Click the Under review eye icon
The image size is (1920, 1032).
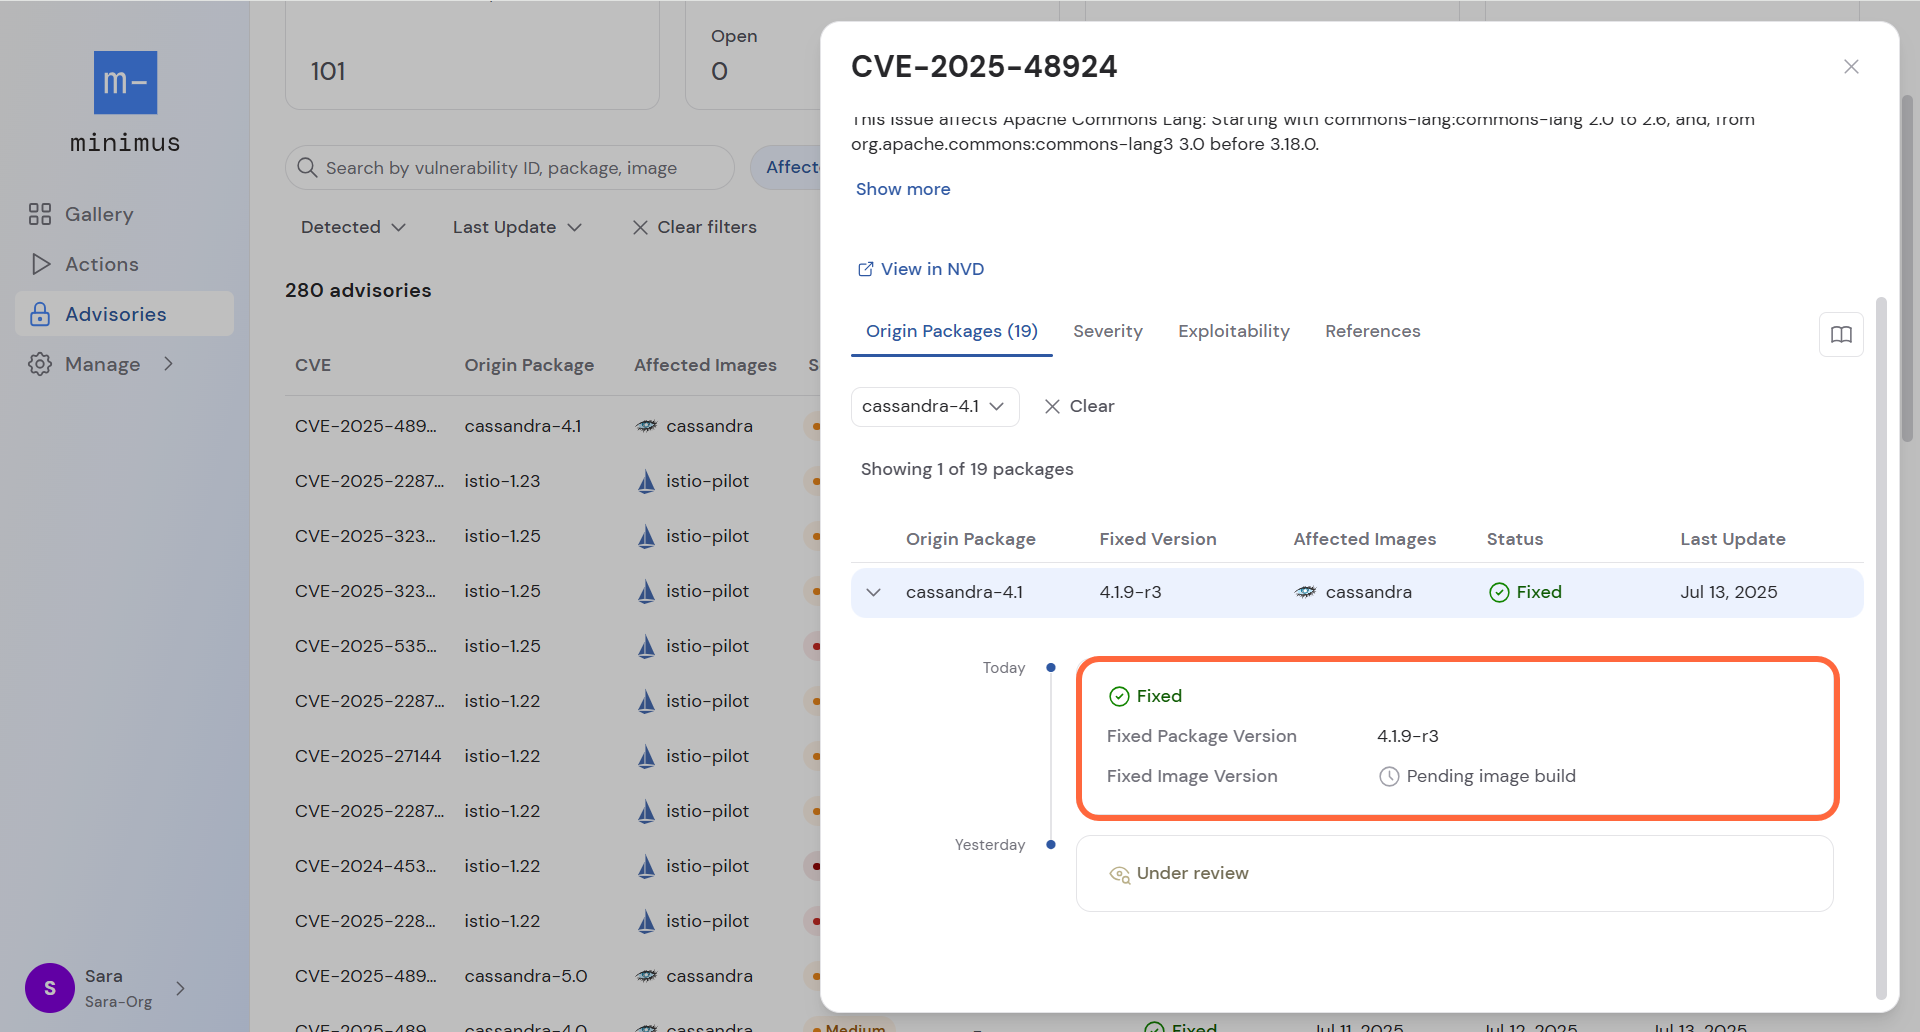coord(1119,874)
